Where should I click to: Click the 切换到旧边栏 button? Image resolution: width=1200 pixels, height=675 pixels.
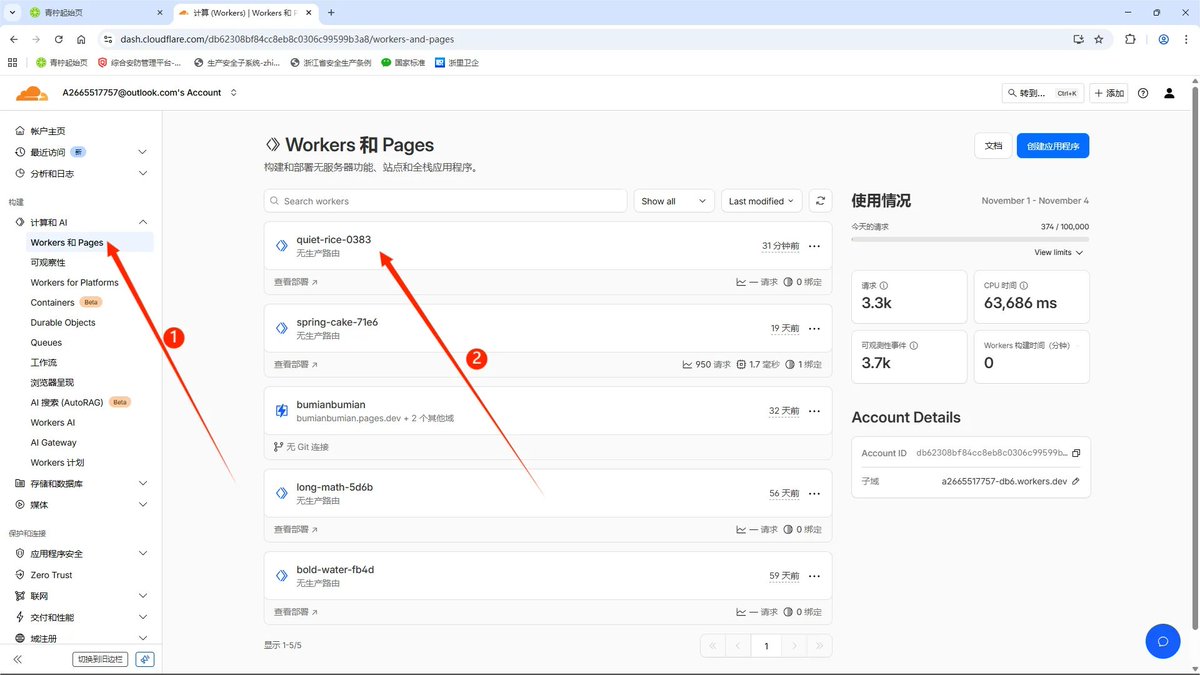[x=100, y=659]
